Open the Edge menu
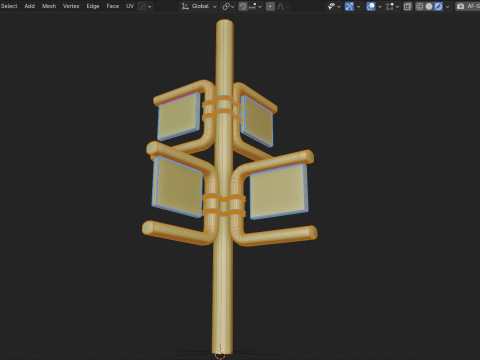The image size is (480, 360). tap(93, 6)
